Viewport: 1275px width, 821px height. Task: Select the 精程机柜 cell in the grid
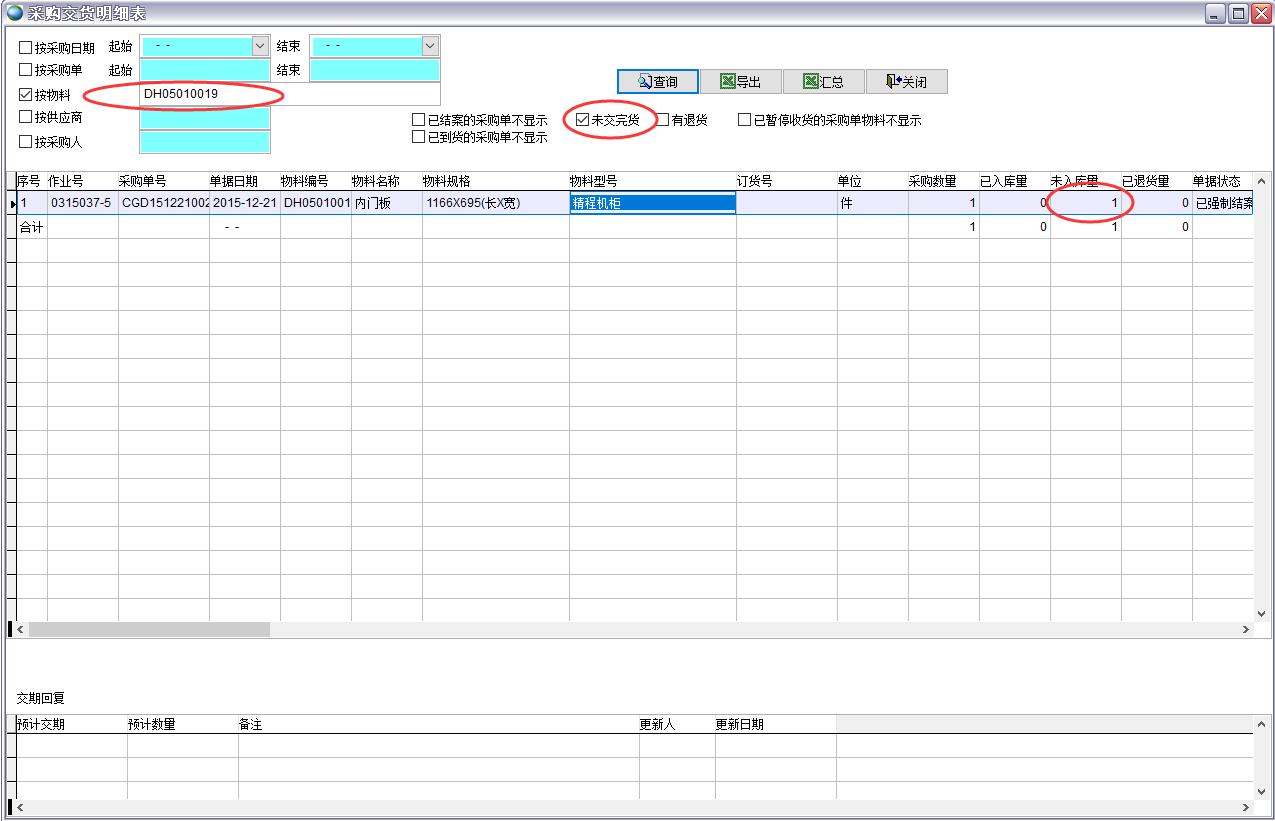652,203
